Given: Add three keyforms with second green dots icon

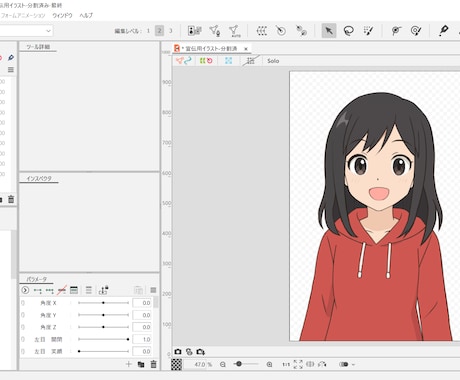Looking at the screenshot, I should pos(50,291).
